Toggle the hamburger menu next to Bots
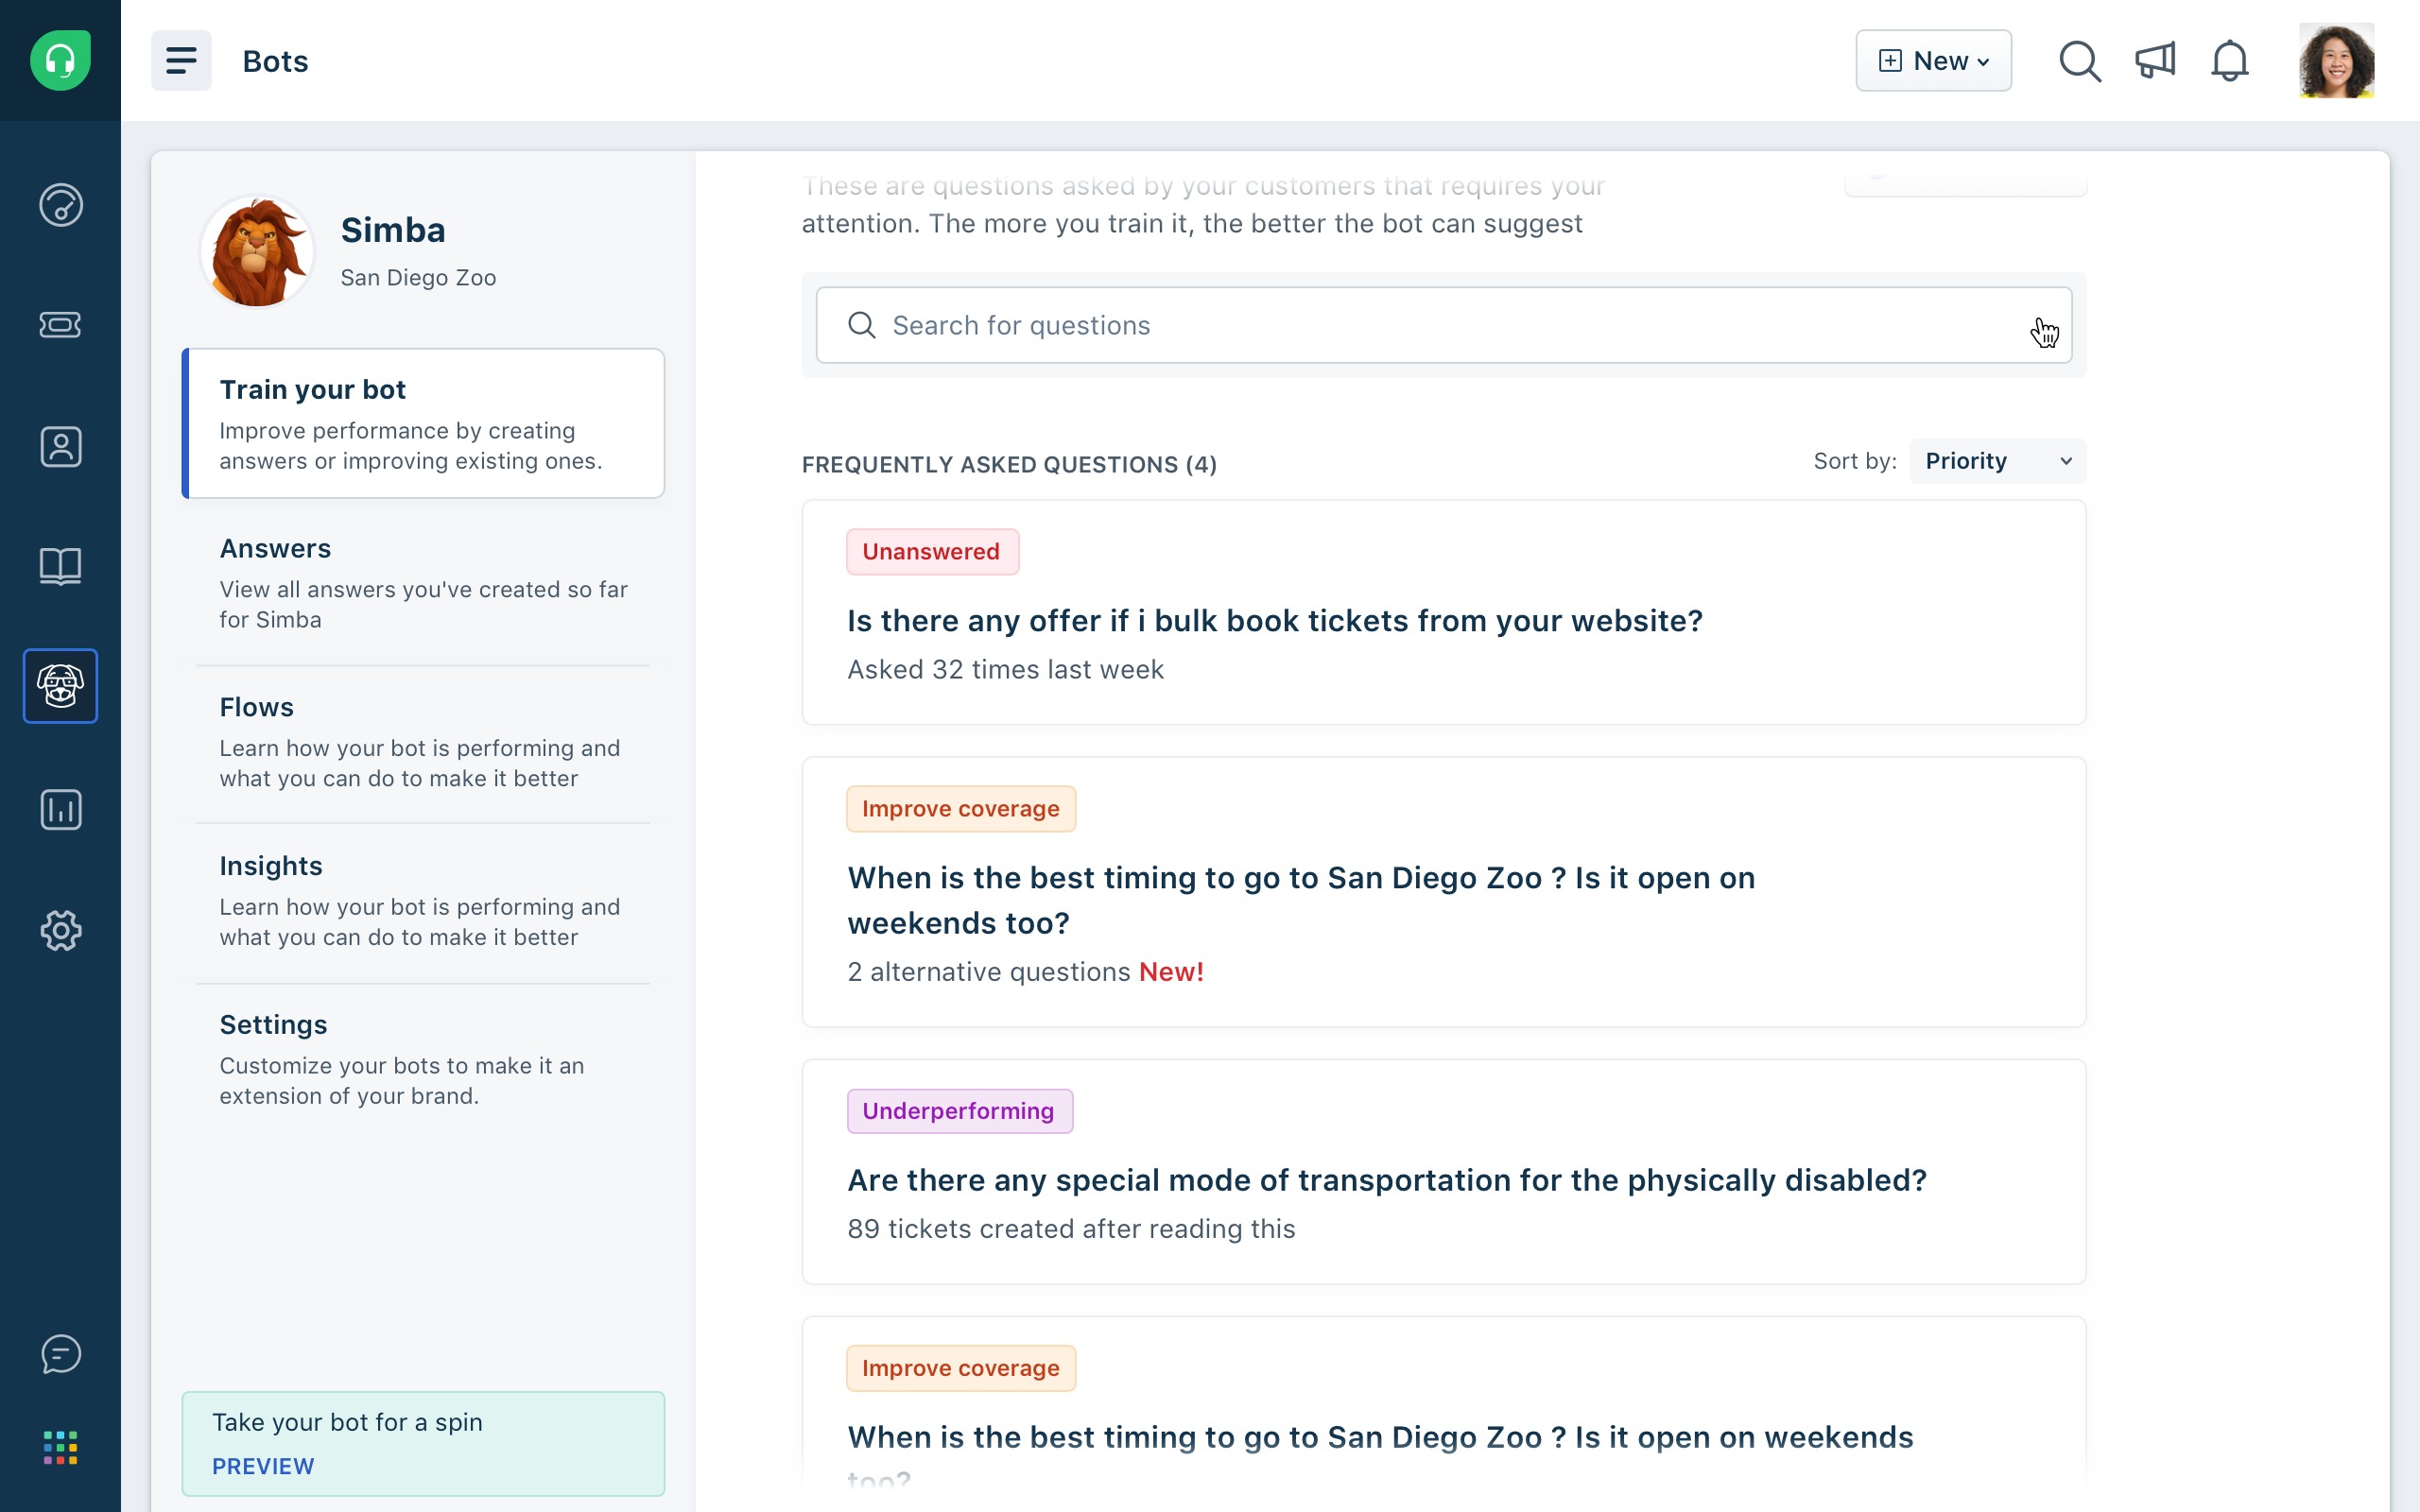Image resolution: width=2420 pixels, height=1512 pixels. click(x=181, y=61)
